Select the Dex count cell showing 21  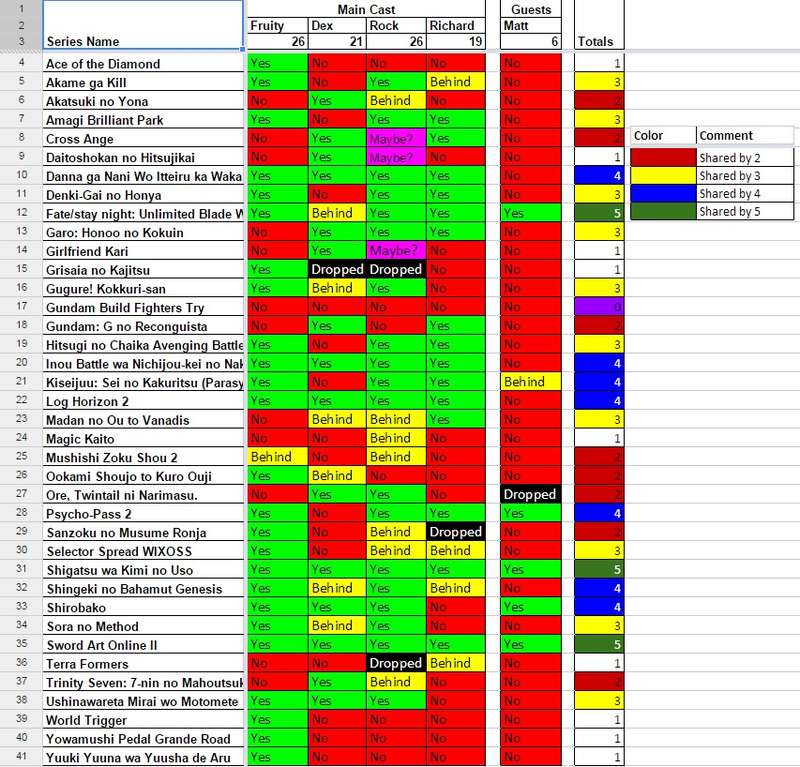pyautogui.click(x=337, y=41)
